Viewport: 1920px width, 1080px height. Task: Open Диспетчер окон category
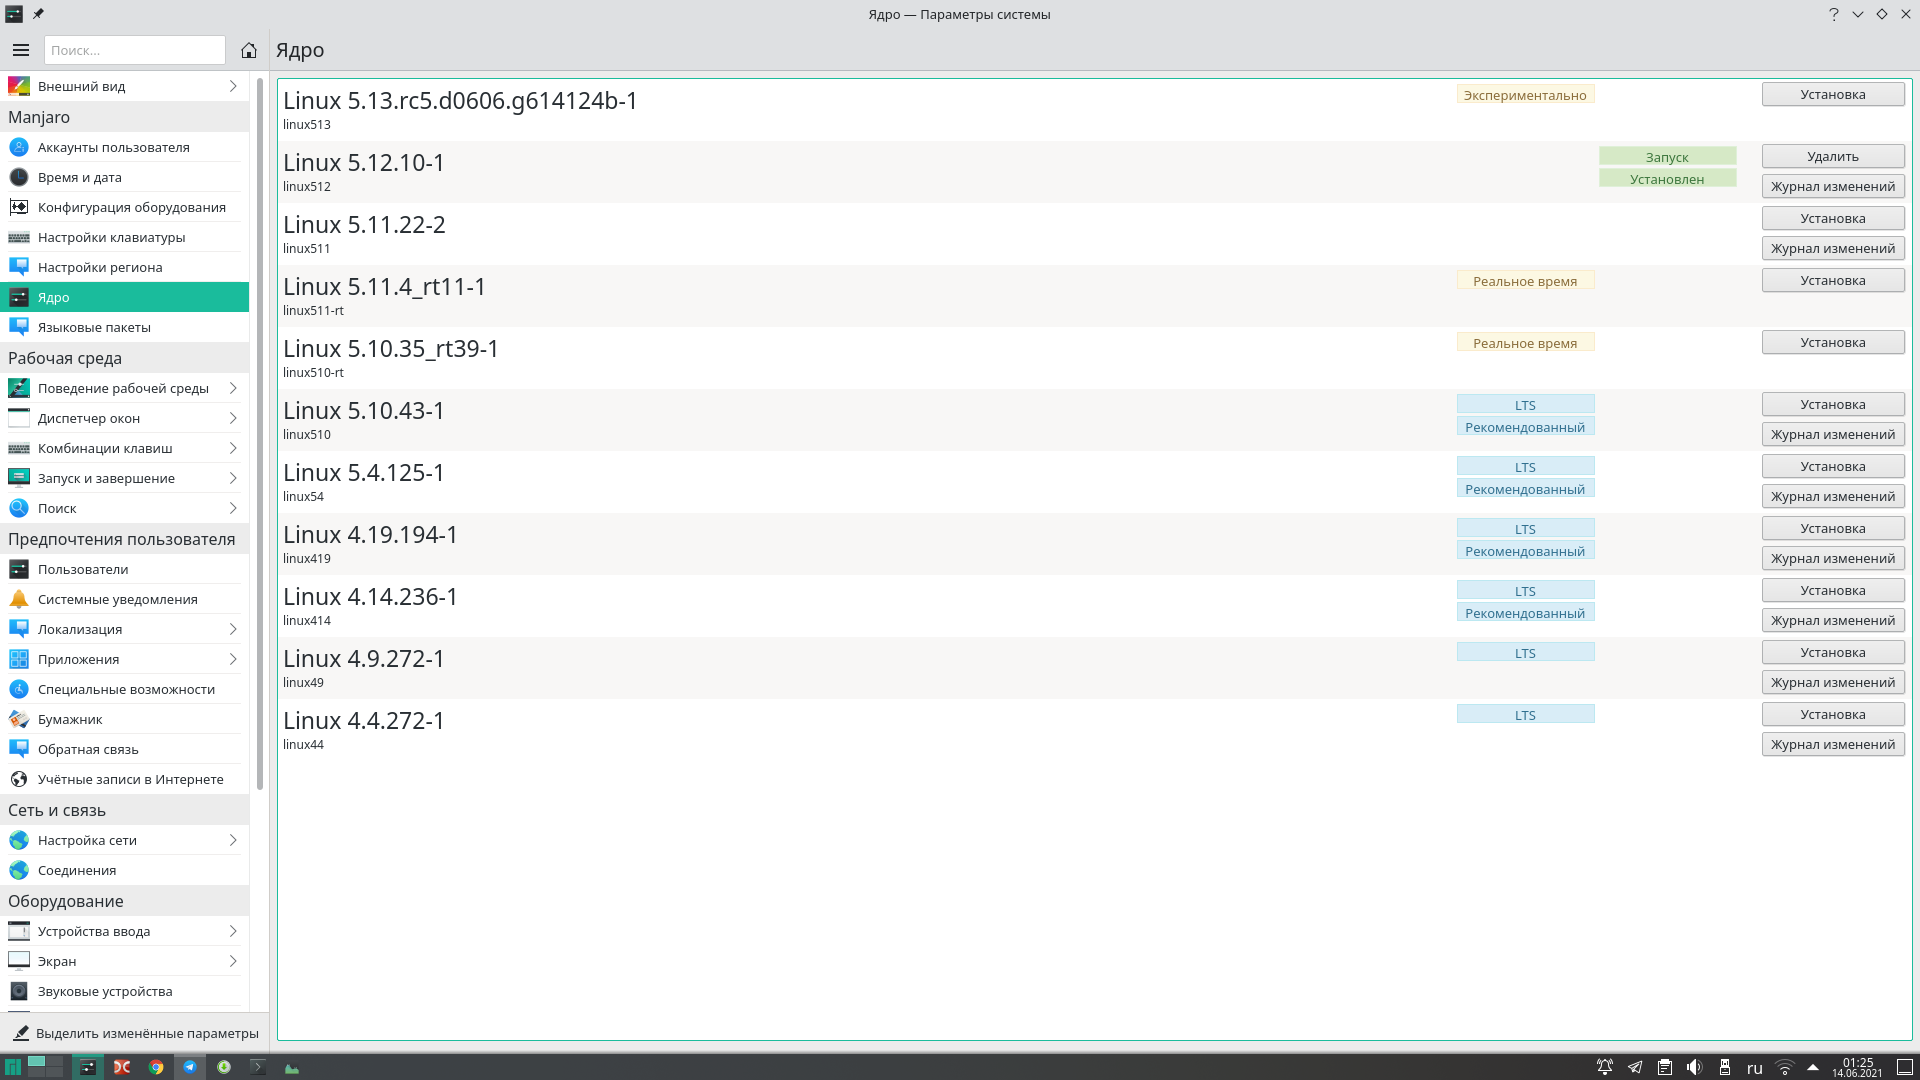coord(124,418)
